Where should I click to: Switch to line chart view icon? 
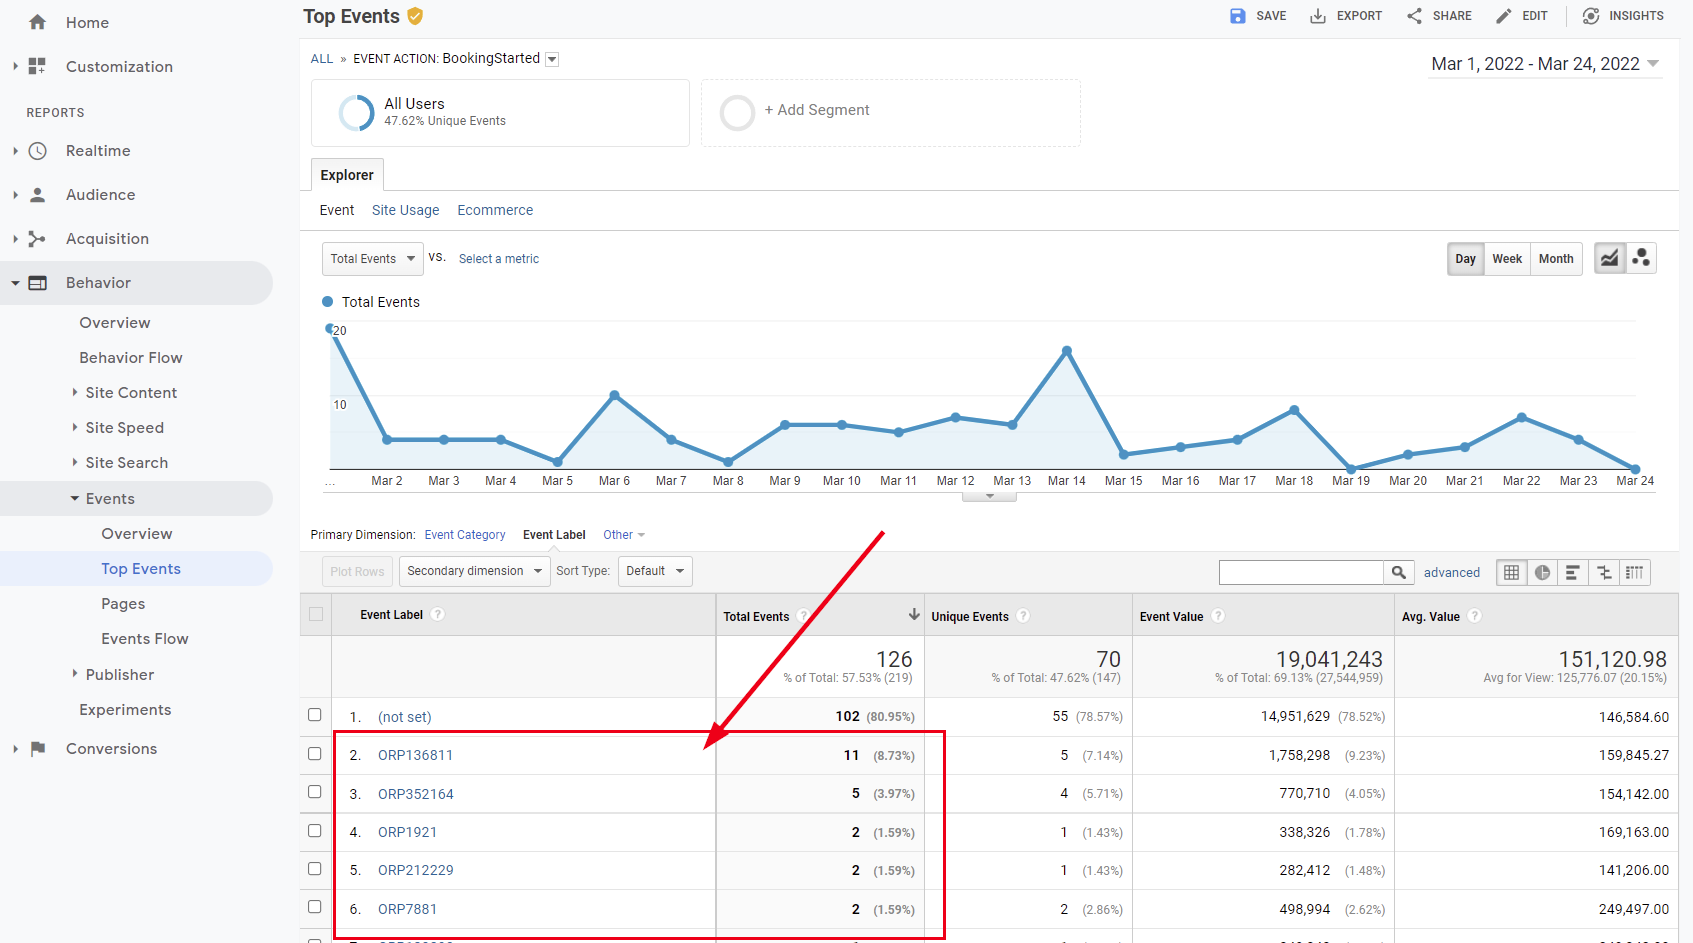pos(1609,258)
